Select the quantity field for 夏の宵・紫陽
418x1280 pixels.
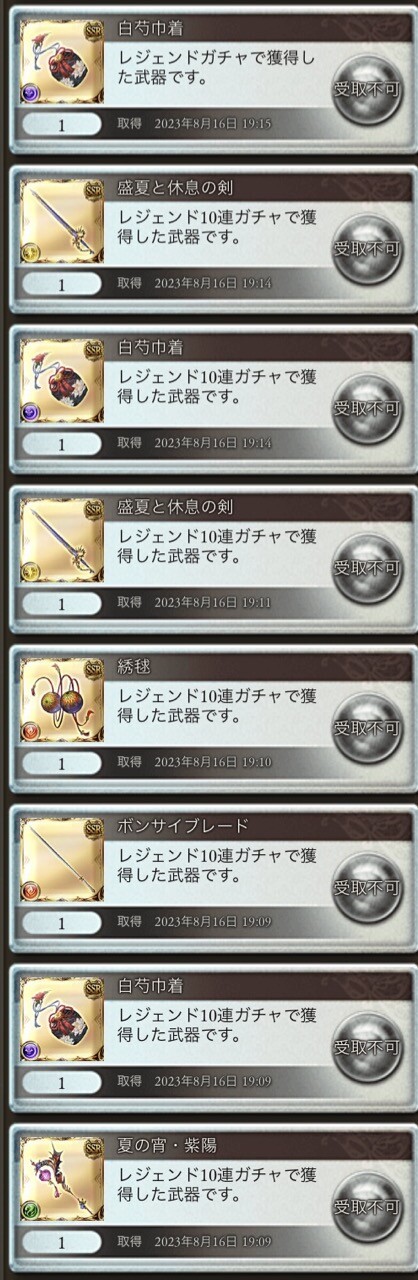pyautogui.click(x=61, y=1242)
